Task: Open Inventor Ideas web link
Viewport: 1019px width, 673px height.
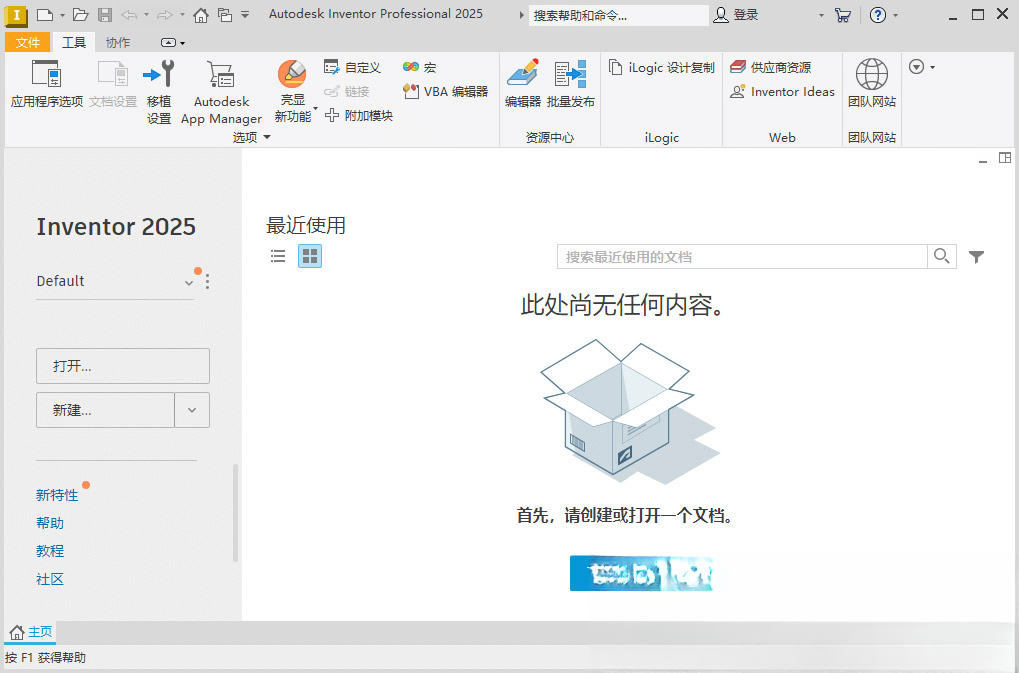Action: tap(782, 92)
